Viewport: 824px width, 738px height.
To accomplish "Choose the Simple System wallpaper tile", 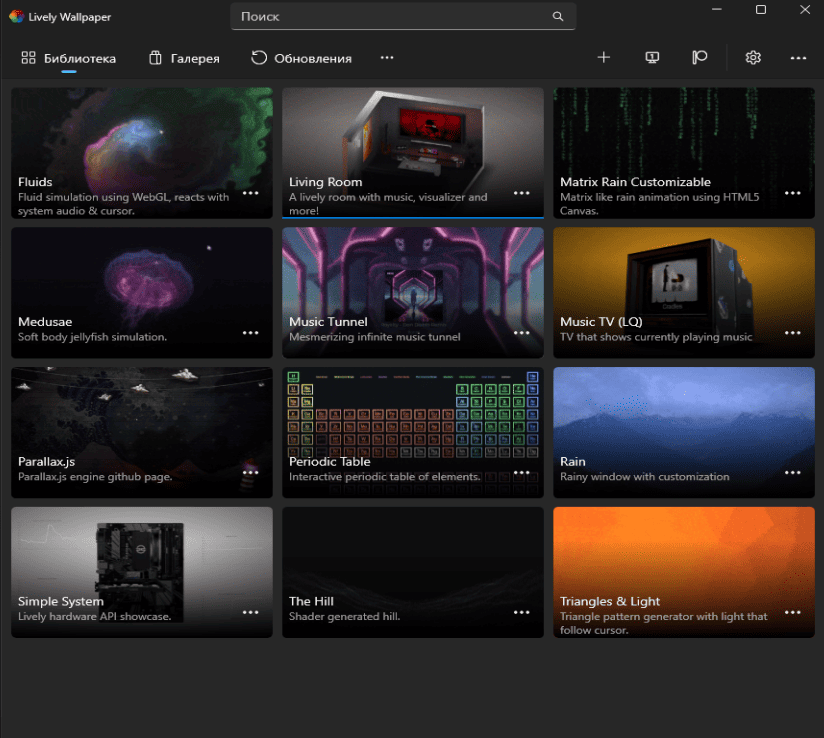I will click(x=141, y=560).
